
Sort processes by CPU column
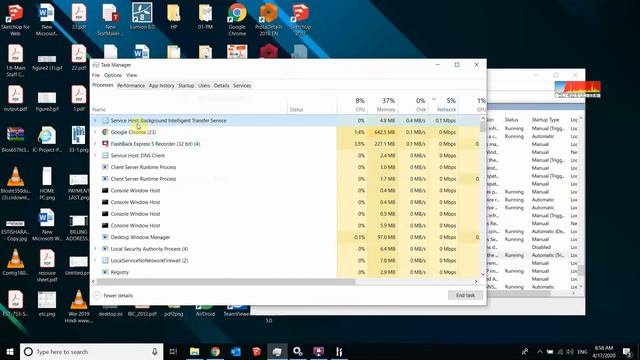pos(352,105)
